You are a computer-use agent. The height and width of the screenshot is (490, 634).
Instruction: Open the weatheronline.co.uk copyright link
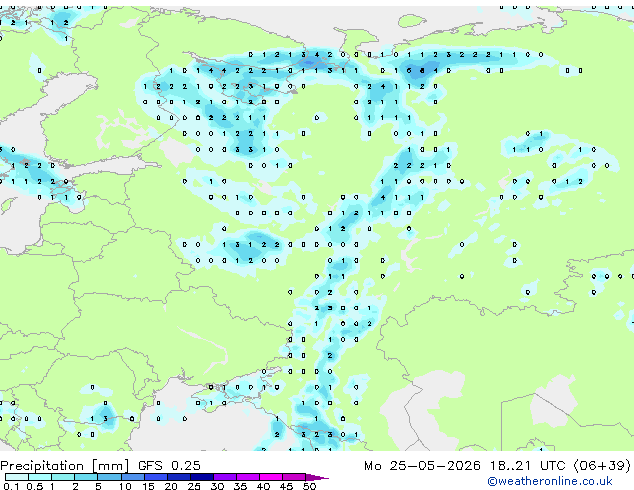point(550,481)
